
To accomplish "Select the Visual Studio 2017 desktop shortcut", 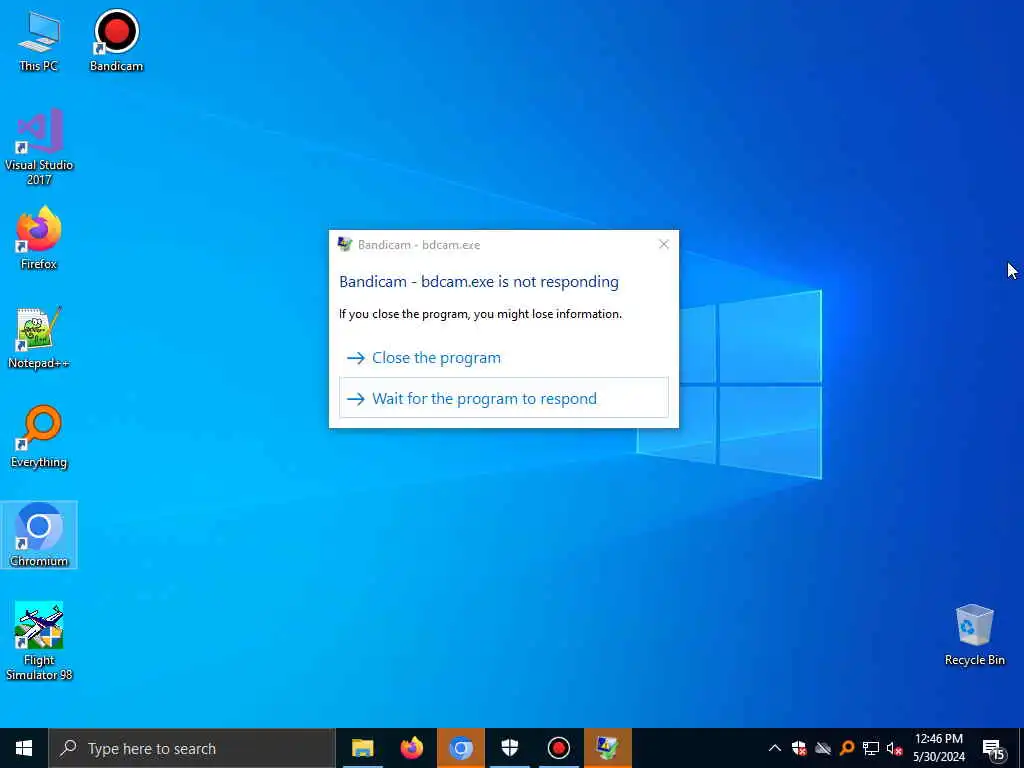I will click(x=39, y=148).
